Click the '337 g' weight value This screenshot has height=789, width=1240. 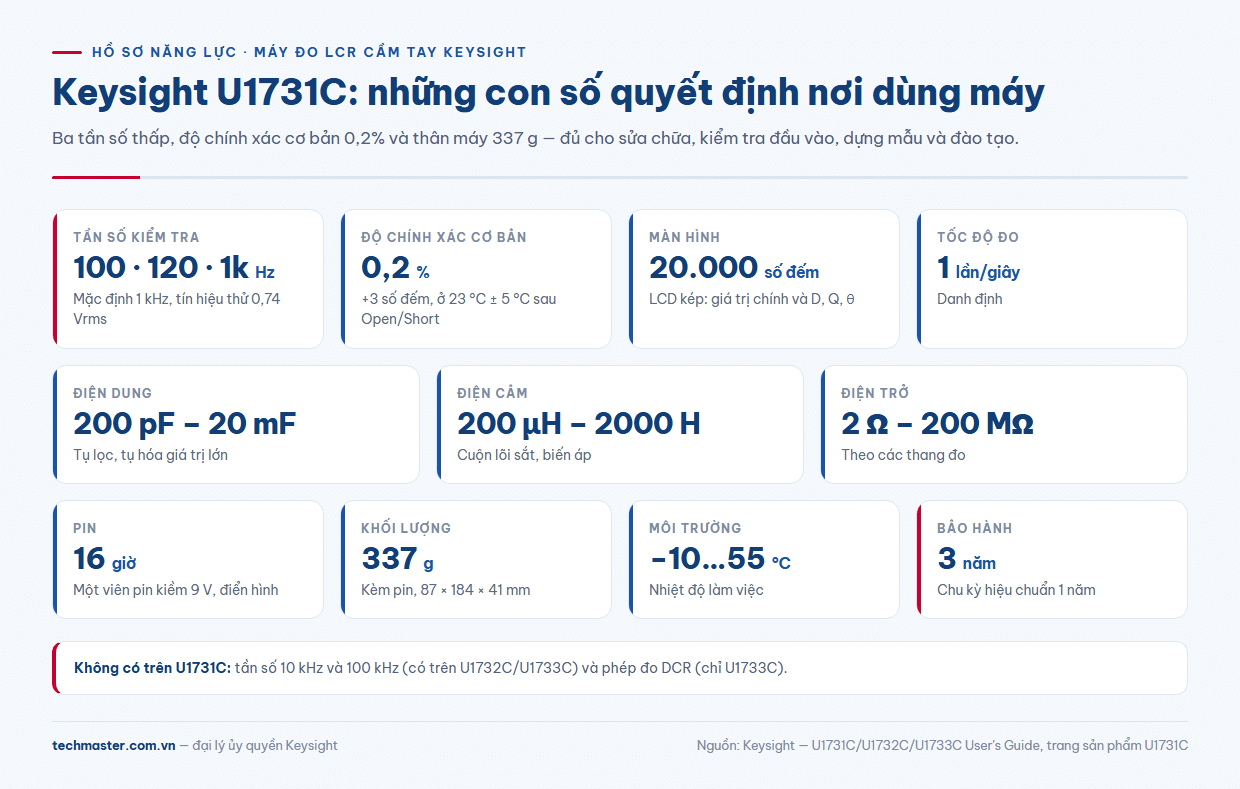(x=397, y=559)
